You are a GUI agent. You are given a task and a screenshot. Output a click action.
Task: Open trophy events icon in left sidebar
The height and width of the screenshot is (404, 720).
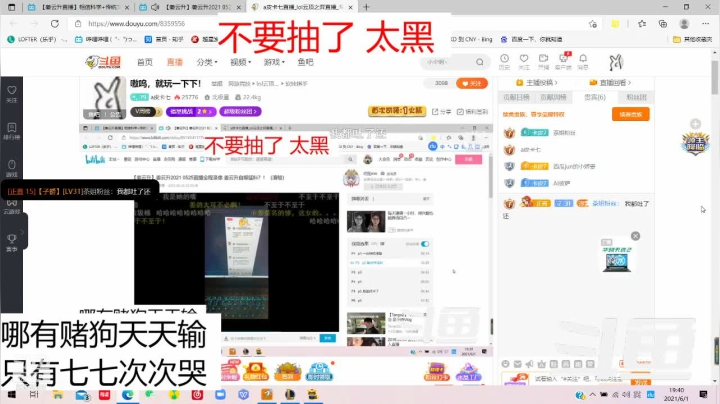click(x=12, y=242)
